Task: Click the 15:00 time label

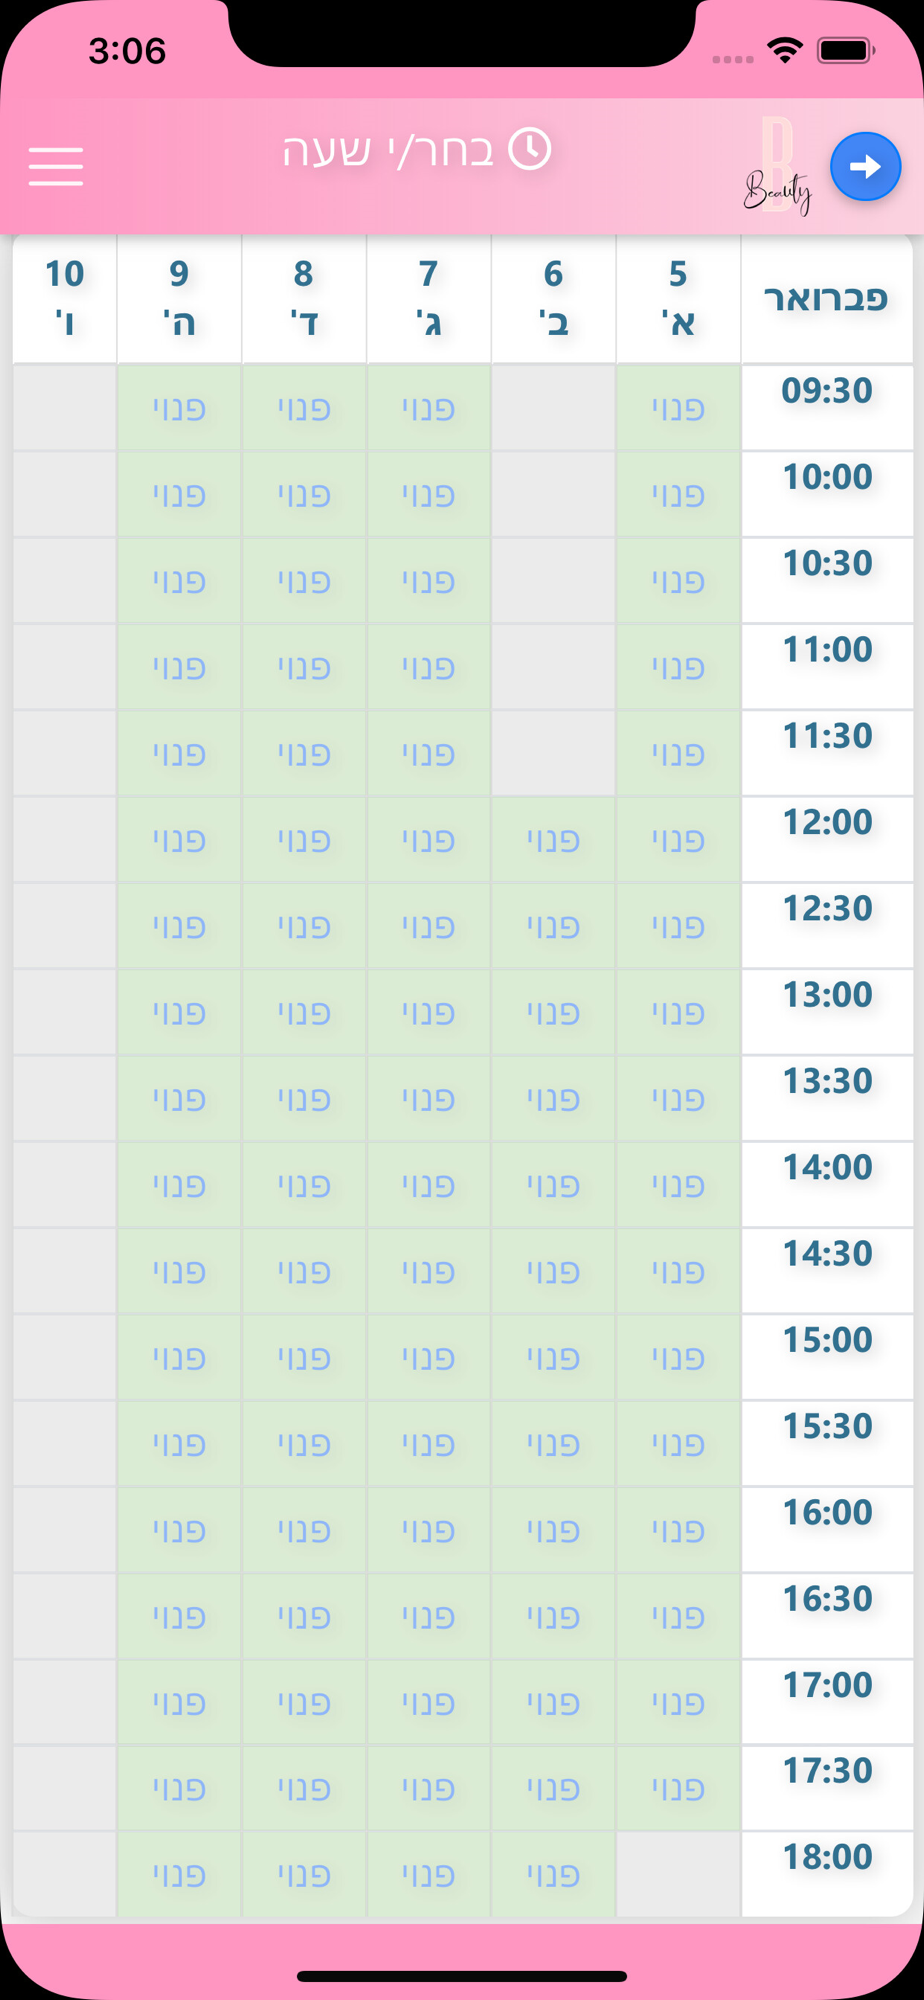Action: click(x=827, y=1340)
